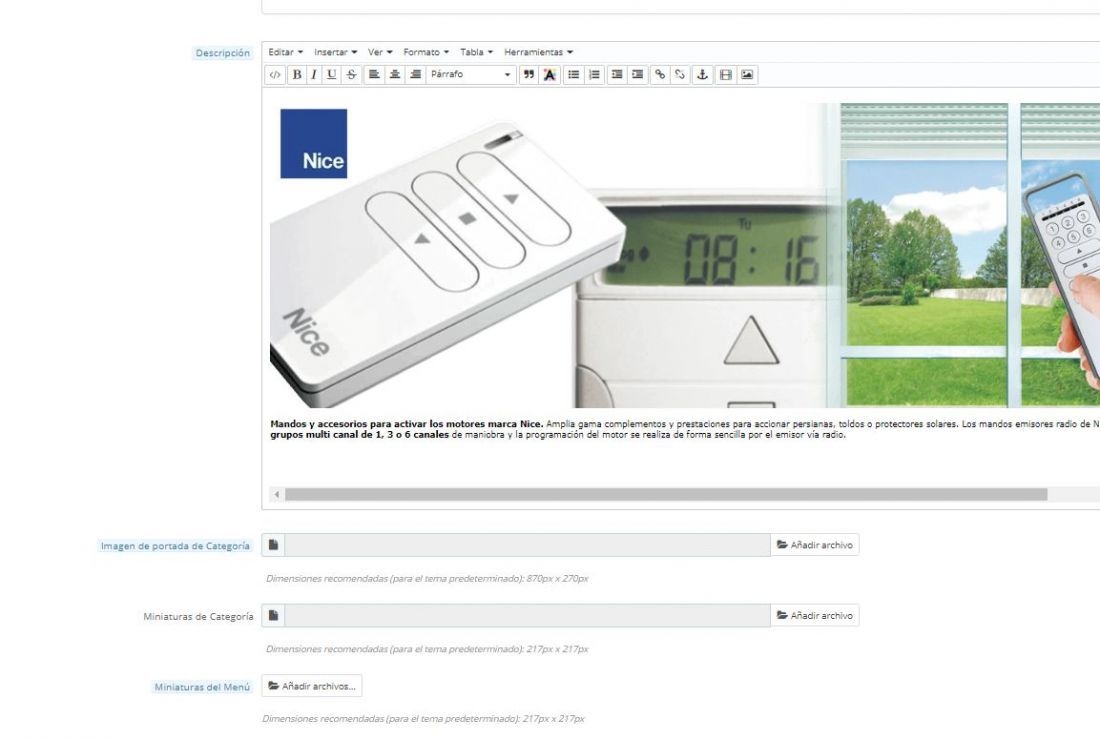Click the Imagen de portada de Categoría label

tap(175, 546)
